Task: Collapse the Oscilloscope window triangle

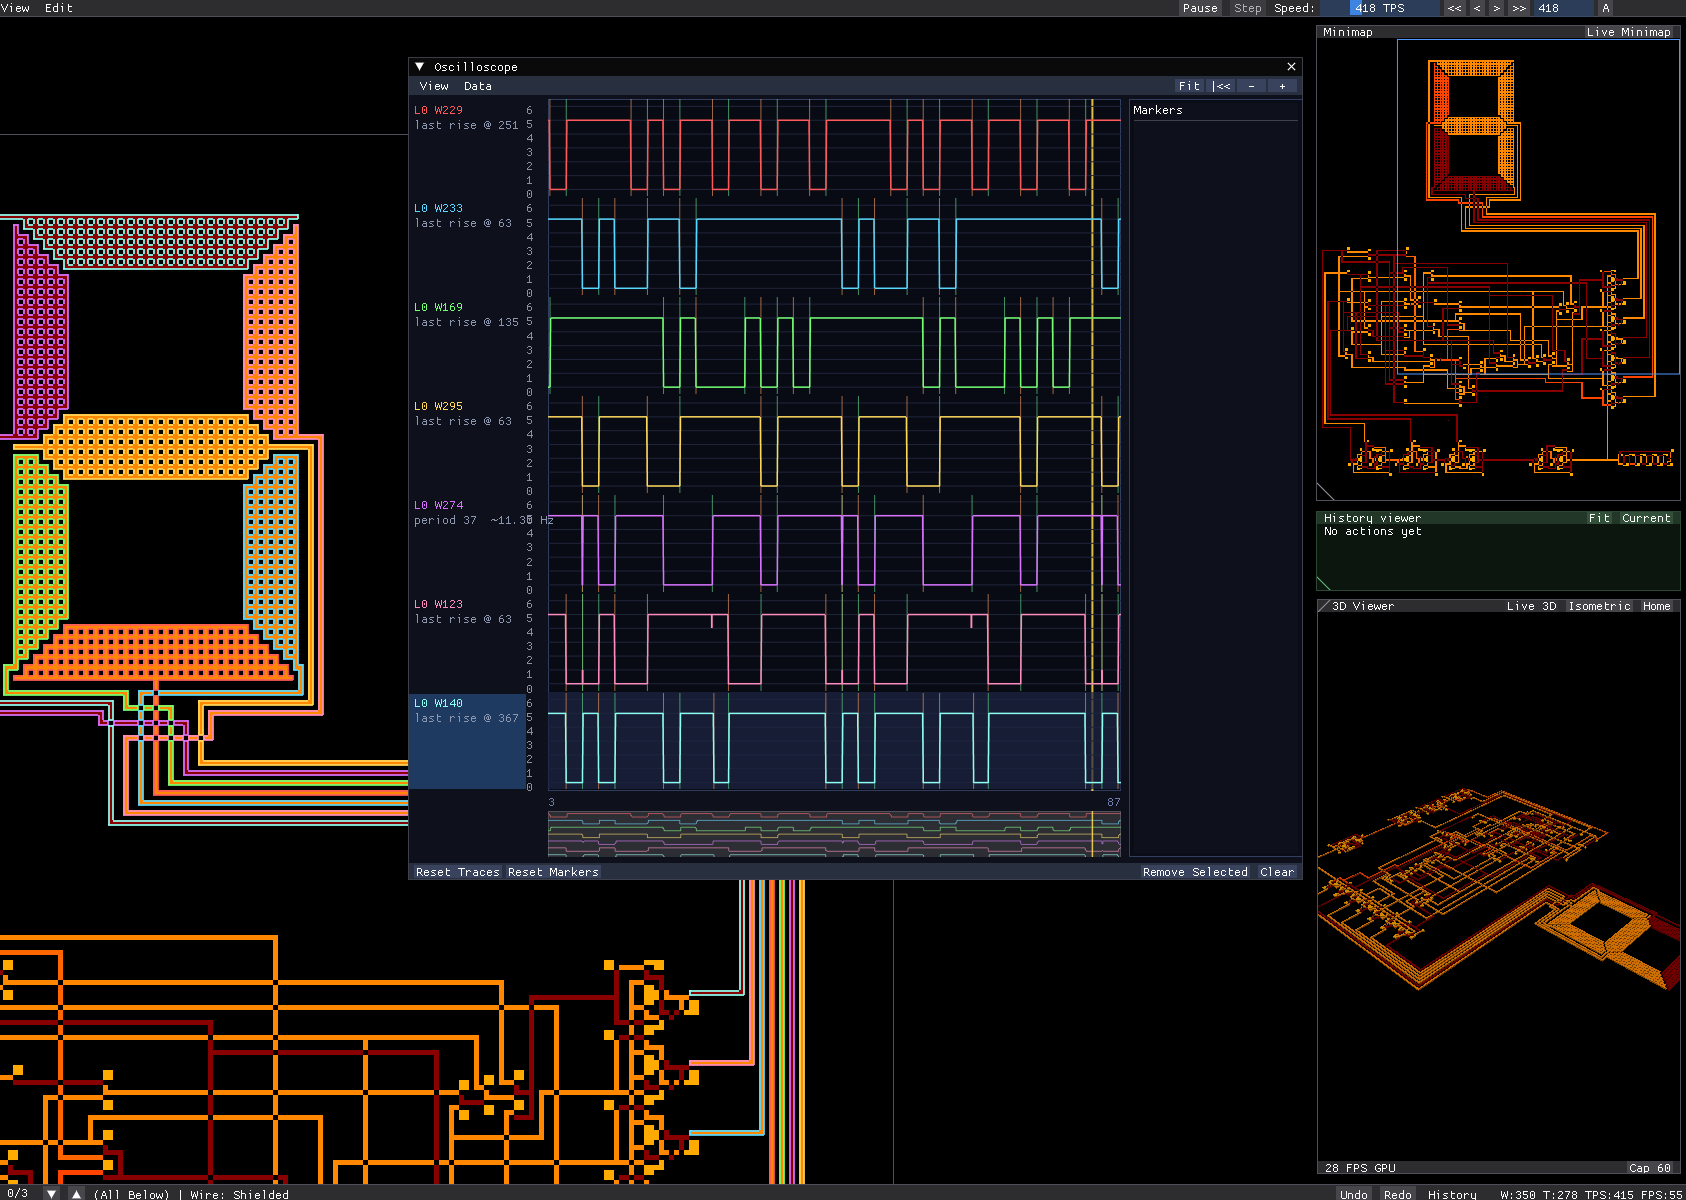Action: click(420, 67)
